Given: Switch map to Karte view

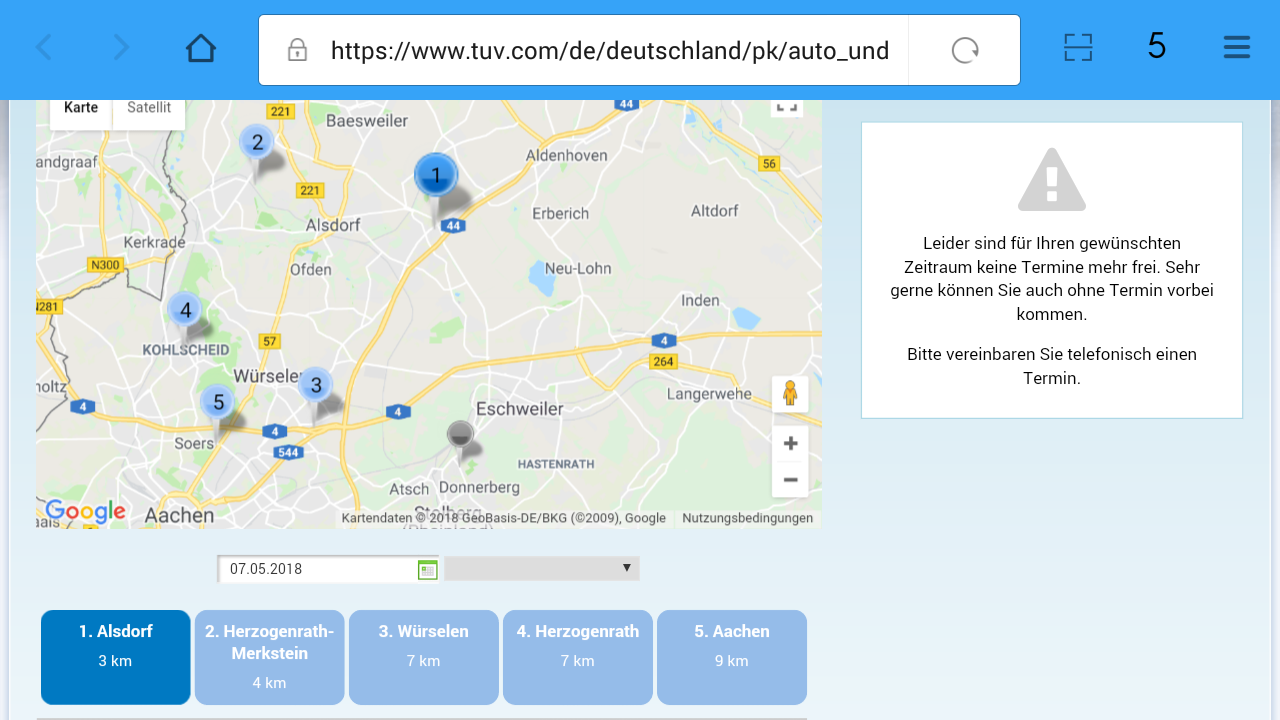Looking at the screenshot, I should click(x=81, y=108).
